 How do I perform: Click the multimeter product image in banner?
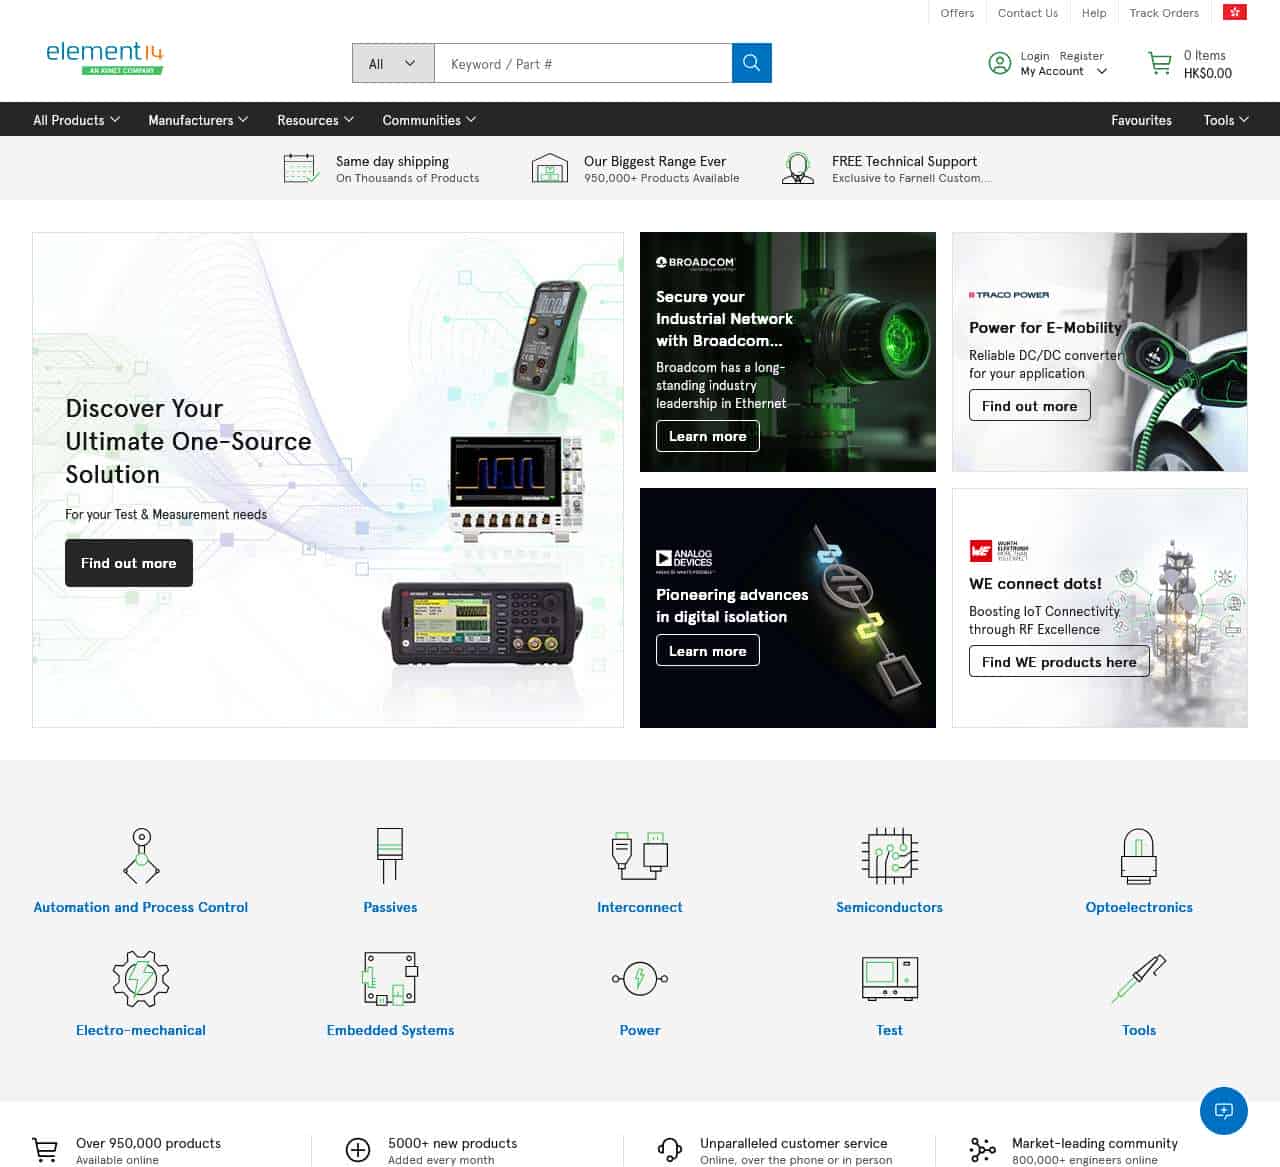click(548, 336)
